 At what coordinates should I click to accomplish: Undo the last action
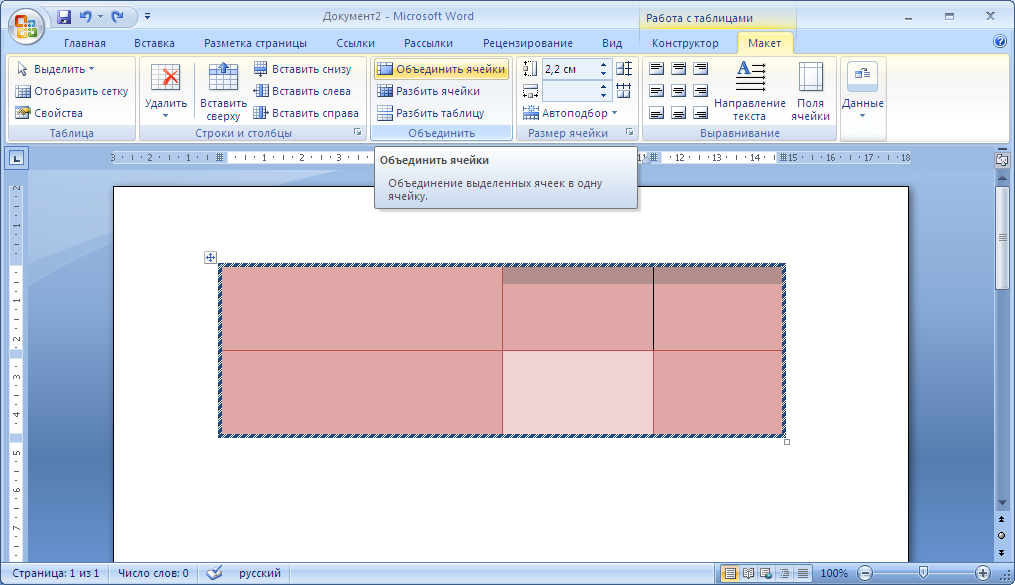pyautogui.click(x=85, y=17)
